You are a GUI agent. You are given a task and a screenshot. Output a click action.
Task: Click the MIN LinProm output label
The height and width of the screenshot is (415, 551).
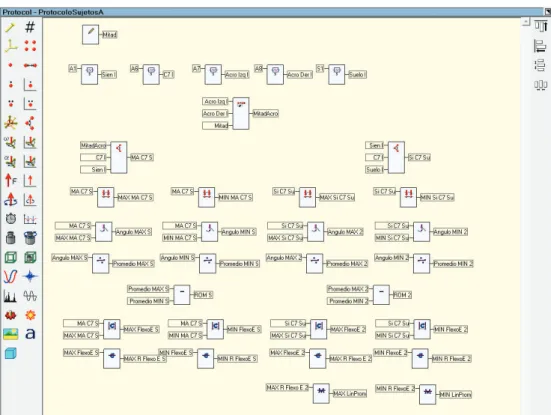(455, 395)
